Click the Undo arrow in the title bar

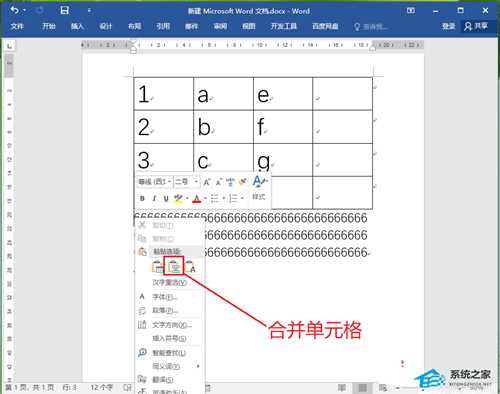click(x=15, y=10)
